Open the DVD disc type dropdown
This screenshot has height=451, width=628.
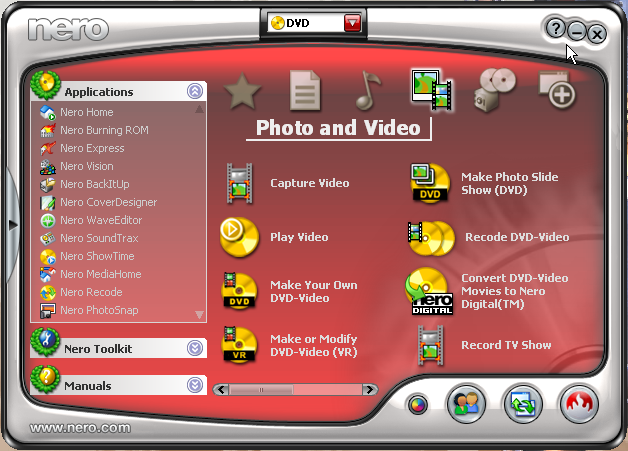352,23
